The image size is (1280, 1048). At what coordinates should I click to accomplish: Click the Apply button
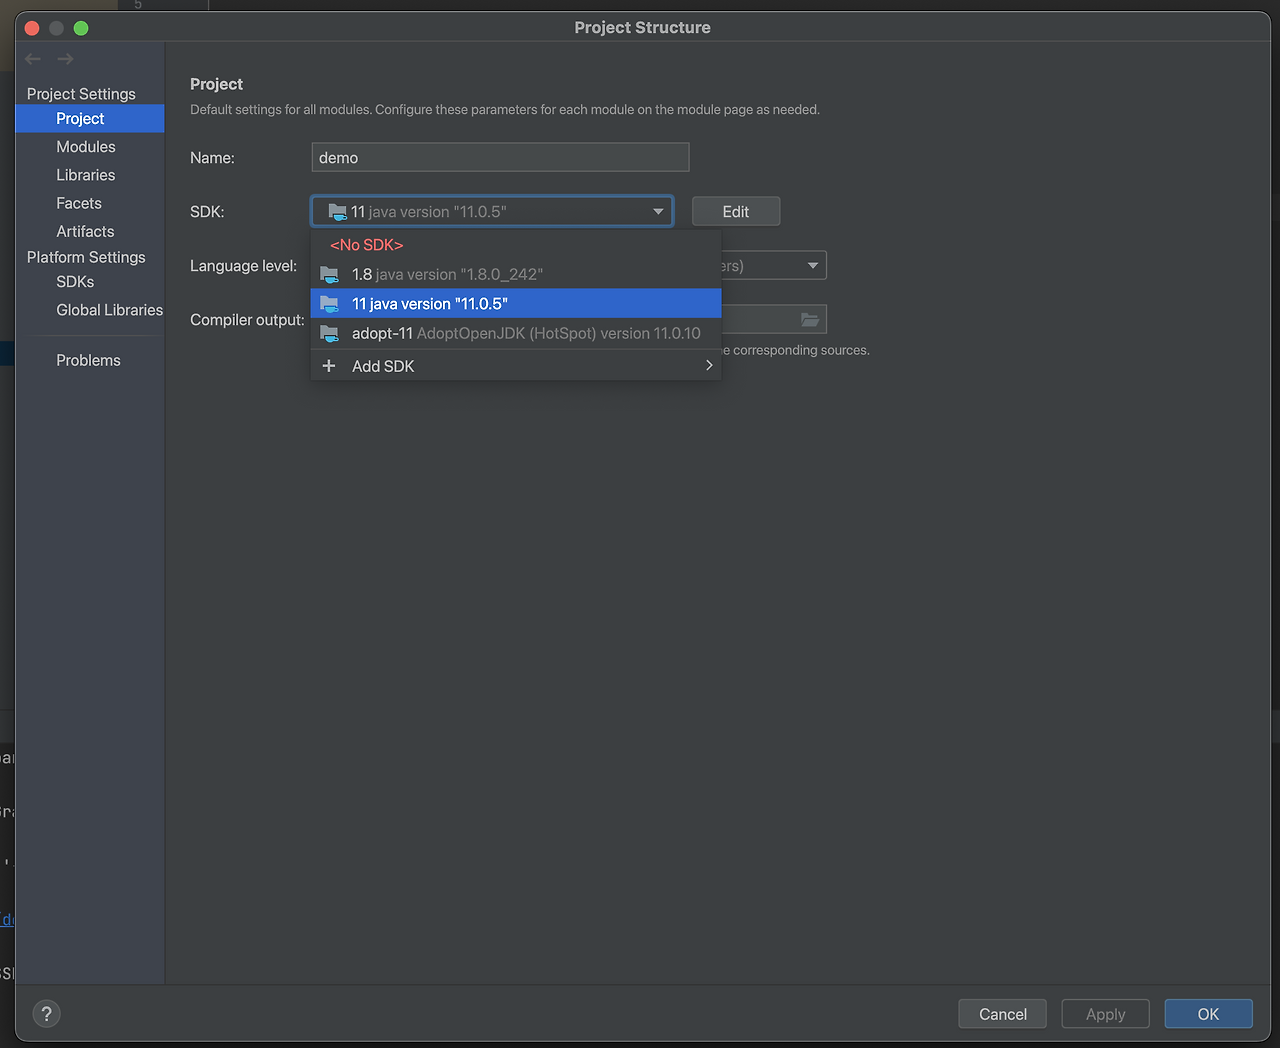point(1105,1014)
